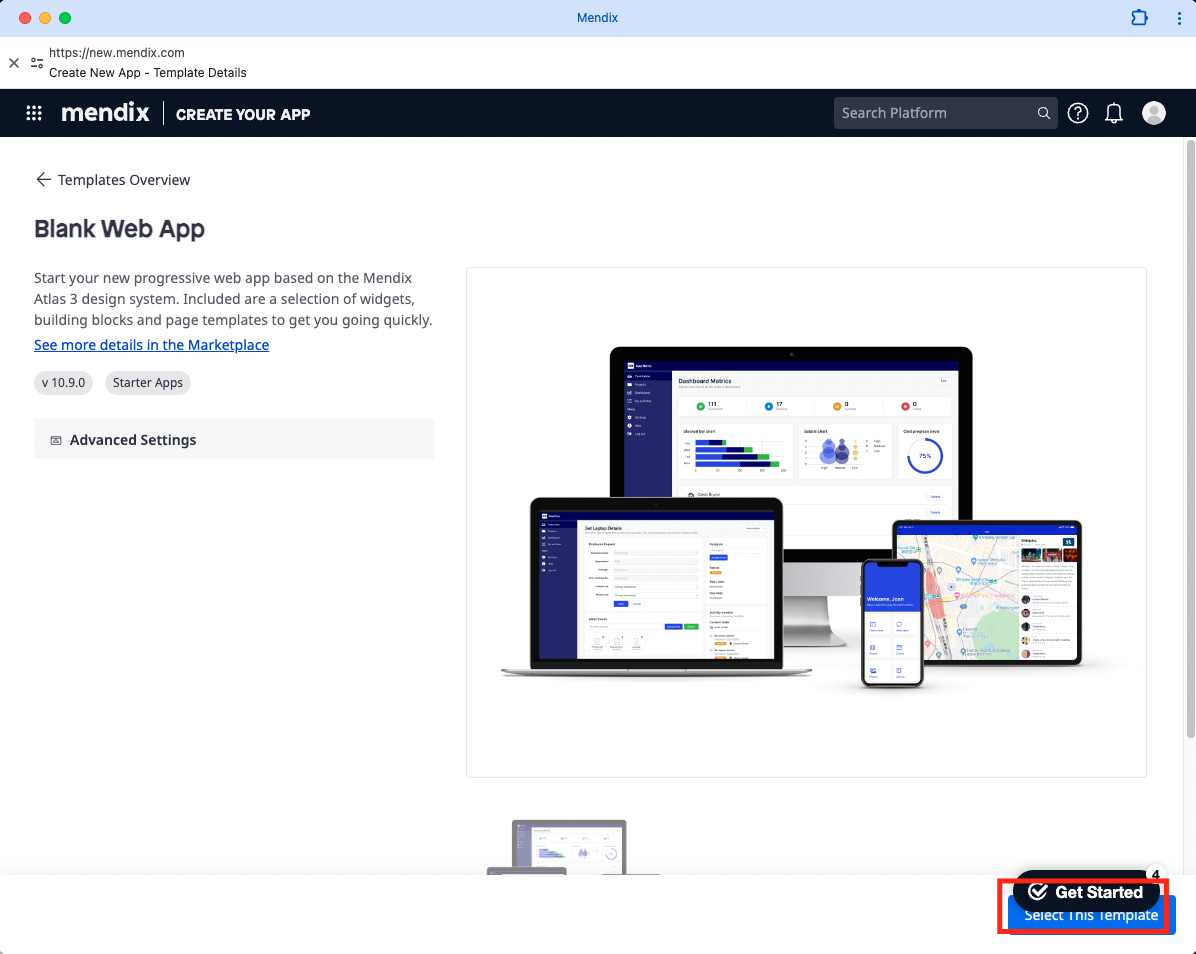The image size is (1196, 954).
Task: Click the large template preview image
Action: [806, 522]
